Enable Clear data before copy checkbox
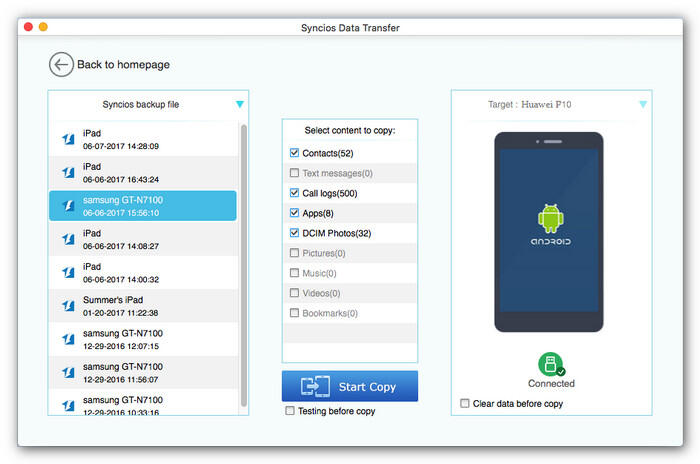The image size is (700, 464). pyautogui.click(x=465, y=403)
